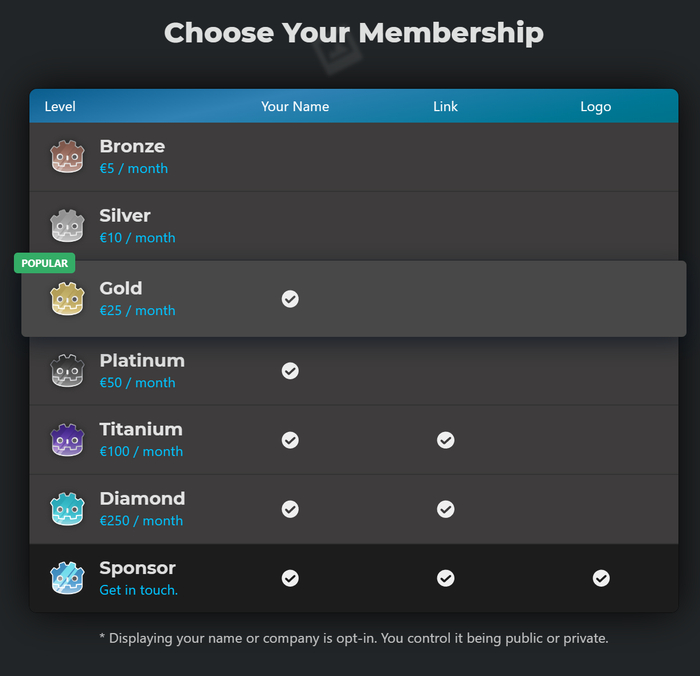
Task: Click Diamond's Link checkmark
Action: click(446, 509)
